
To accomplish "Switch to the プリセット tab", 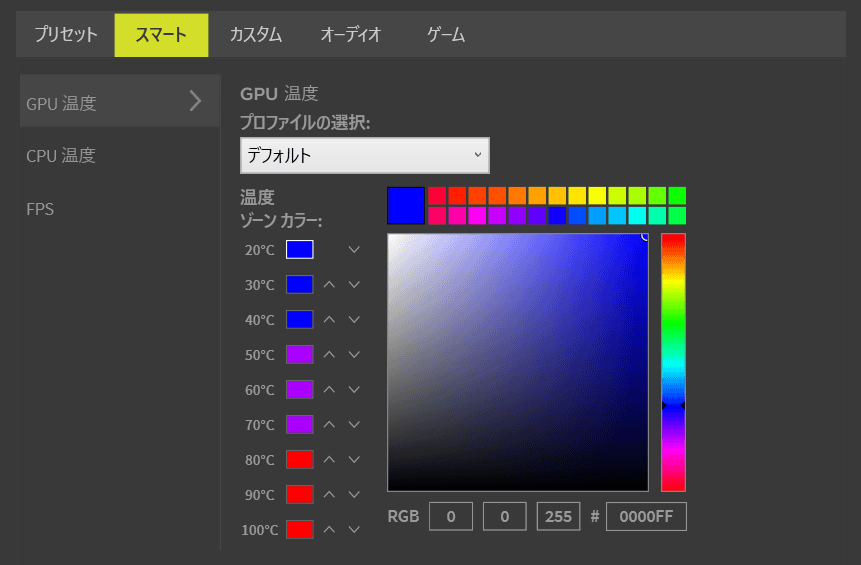I will click(65, 35).
